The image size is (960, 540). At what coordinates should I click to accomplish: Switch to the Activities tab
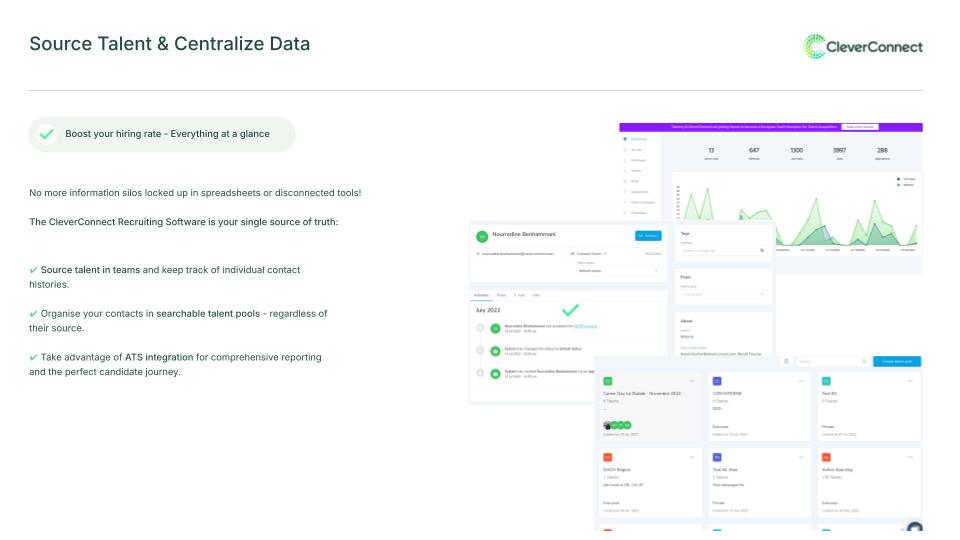click(481, 295)
